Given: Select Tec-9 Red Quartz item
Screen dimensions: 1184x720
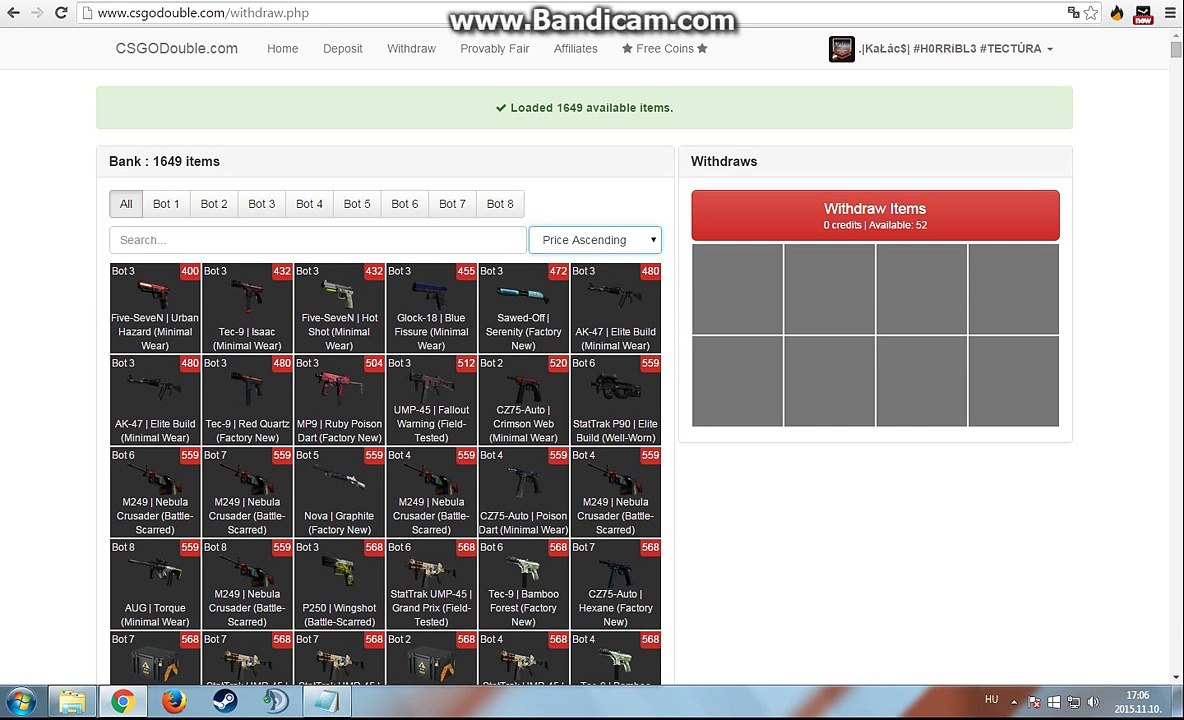Looking at the screenshot, I should (247, 400).
